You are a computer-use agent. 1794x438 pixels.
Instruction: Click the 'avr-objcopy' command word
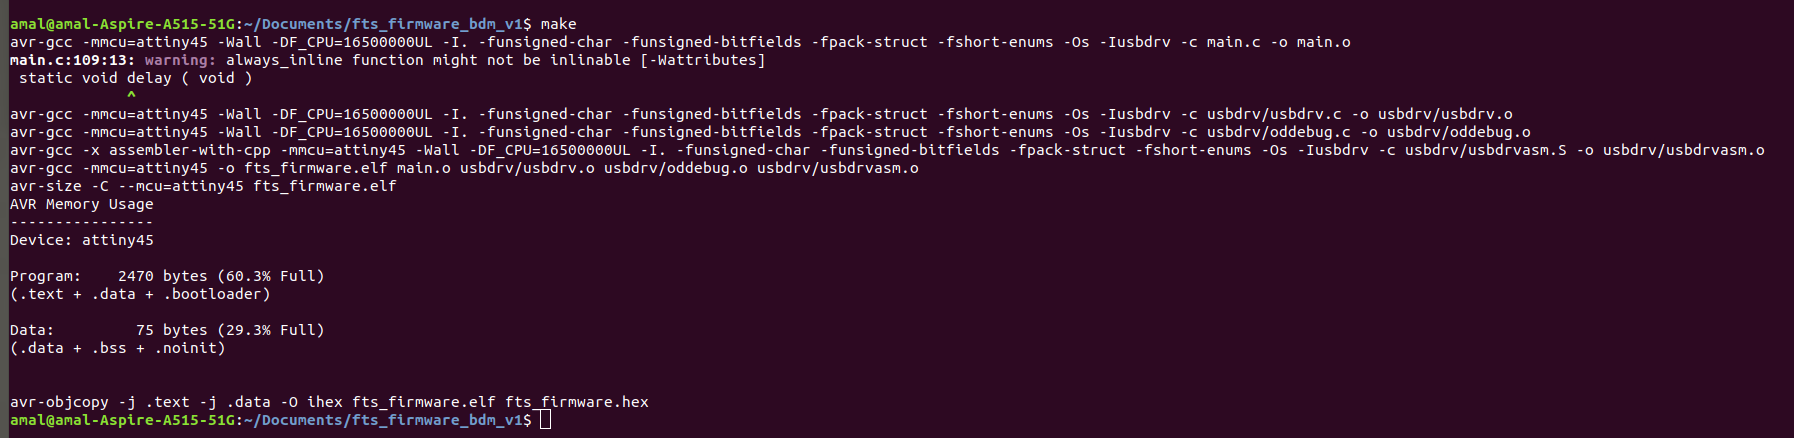click(59, 402)
